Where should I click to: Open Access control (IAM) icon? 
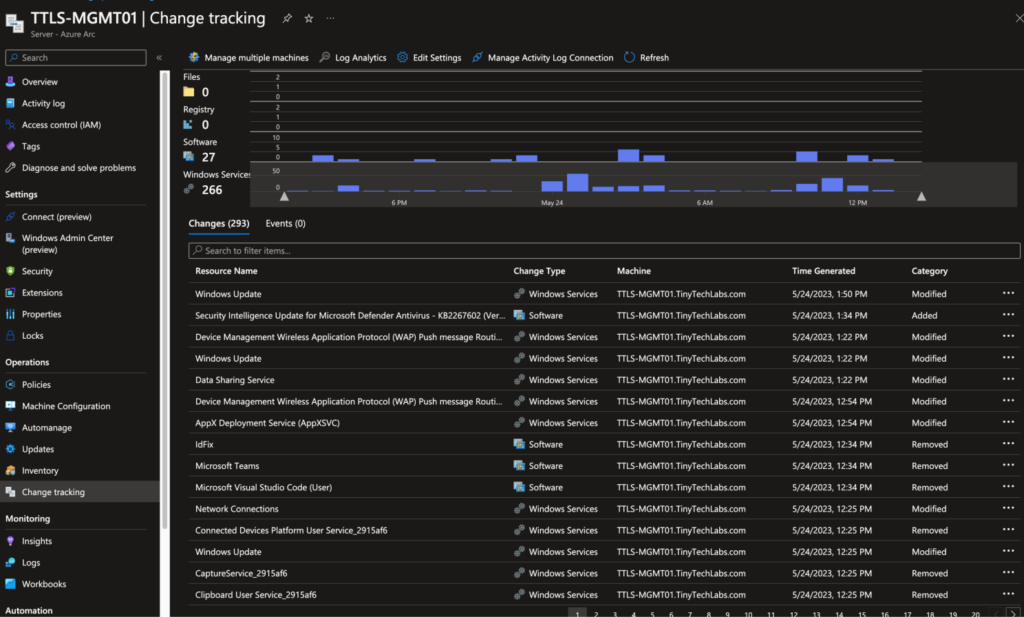pos(10,125)
